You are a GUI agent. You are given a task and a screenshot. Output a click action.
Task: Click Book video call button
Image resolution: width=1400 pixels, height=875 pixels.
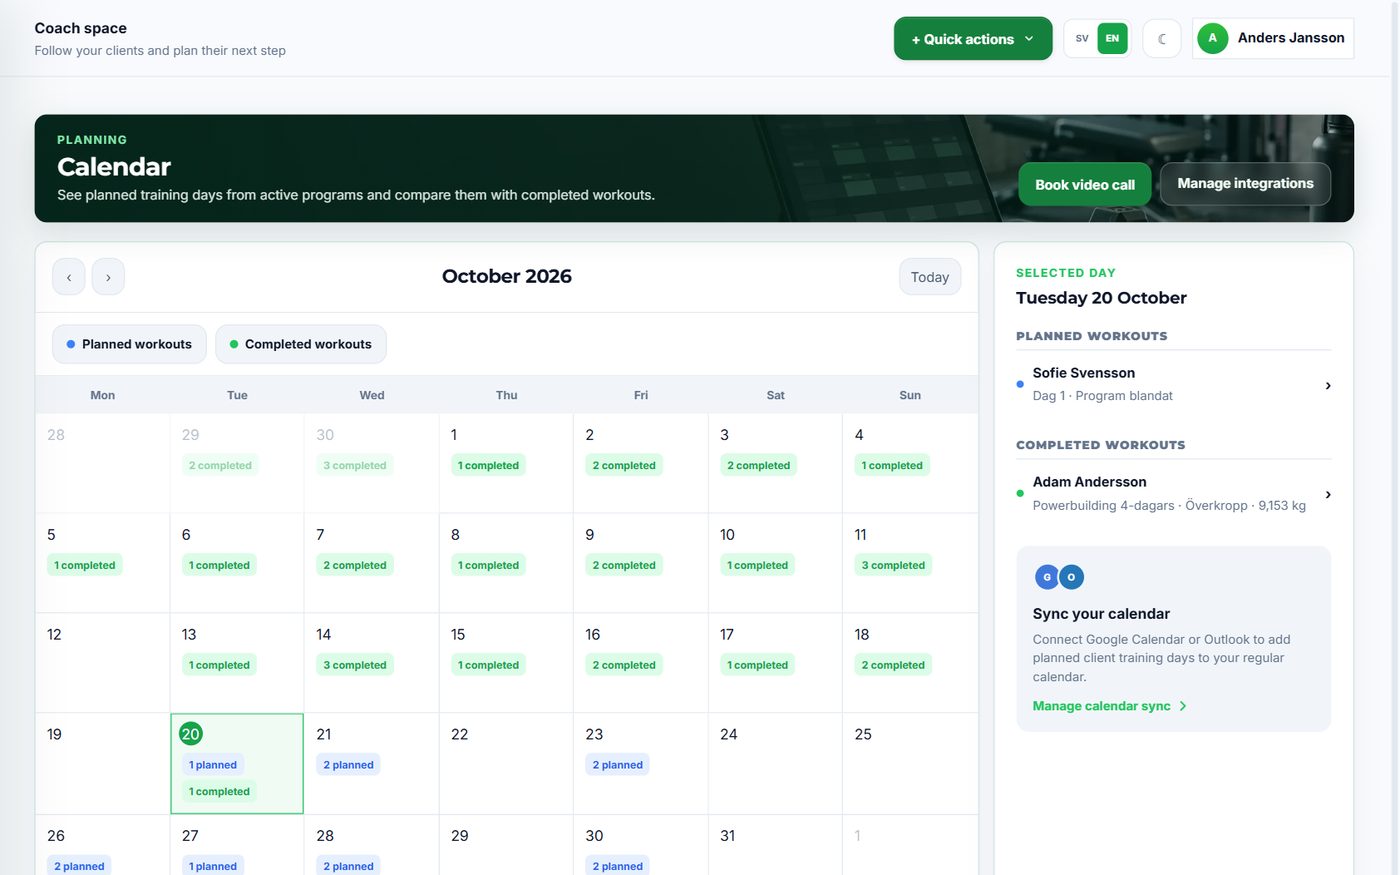(1085, 184)
